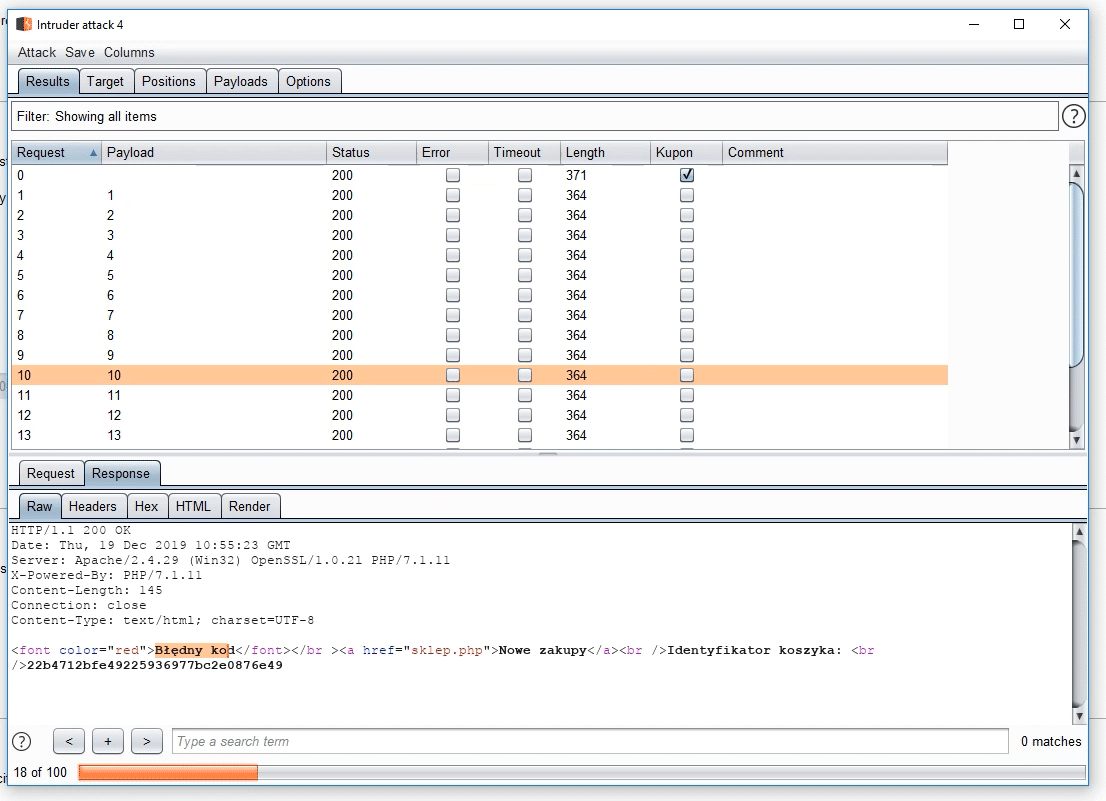Click the results table scroll up arrow
The width and height of the screenshot is (1106, 801).
point(1076,173)
